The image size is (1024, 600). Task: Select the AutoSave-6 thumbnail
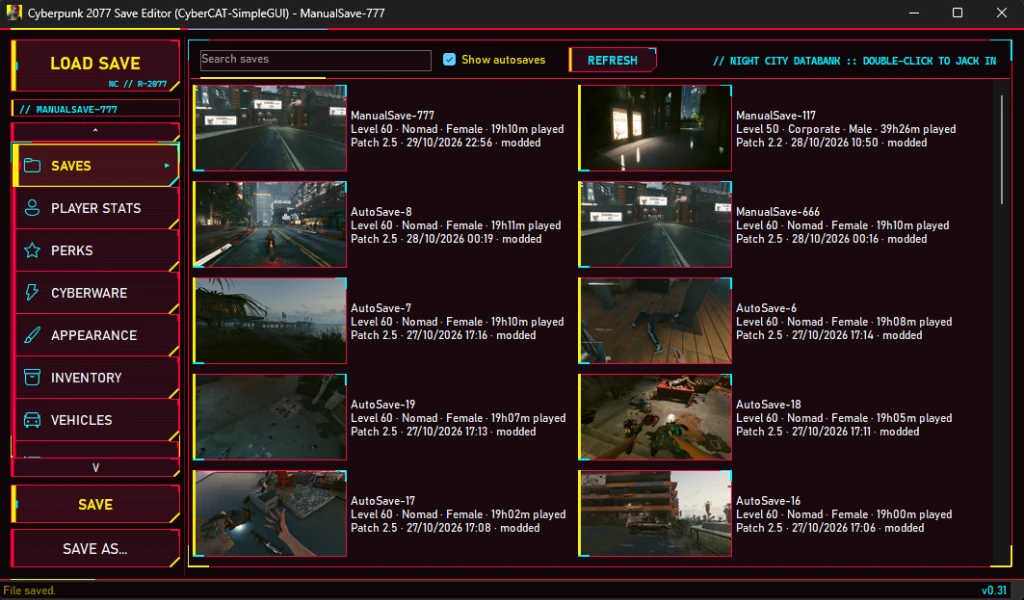coord(655,321)
